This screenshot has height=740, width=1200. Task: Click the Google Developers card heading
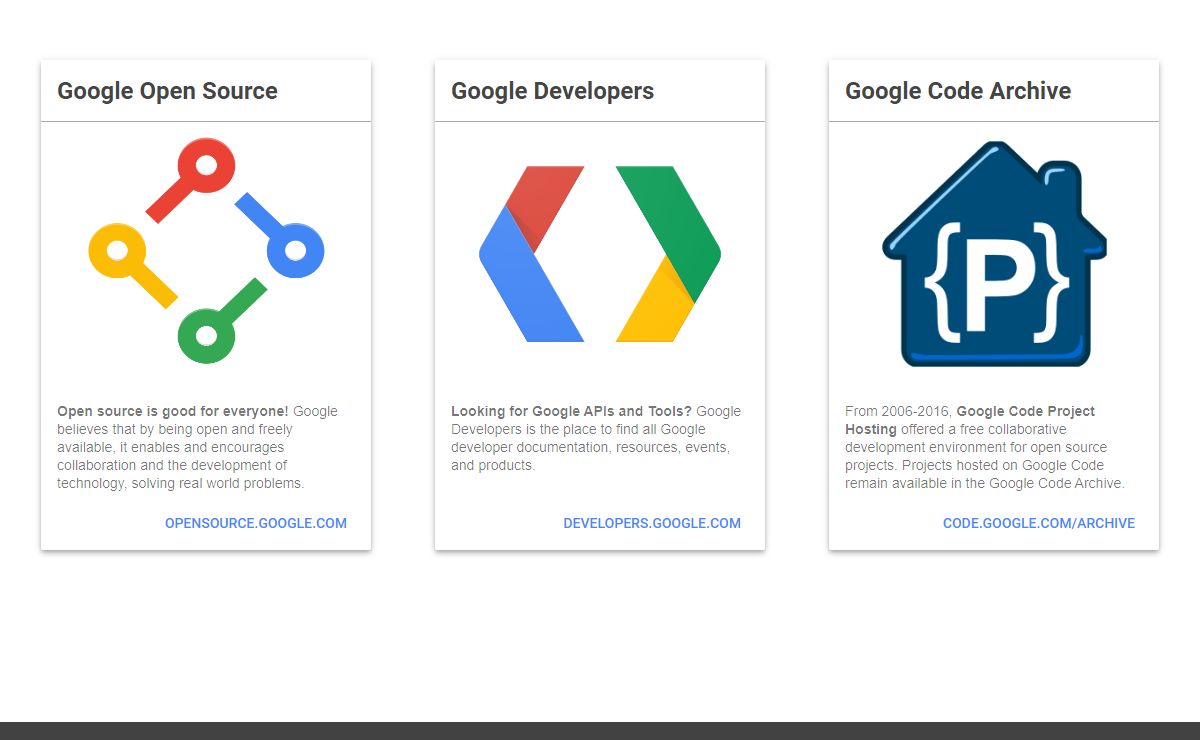click(552, 91)
